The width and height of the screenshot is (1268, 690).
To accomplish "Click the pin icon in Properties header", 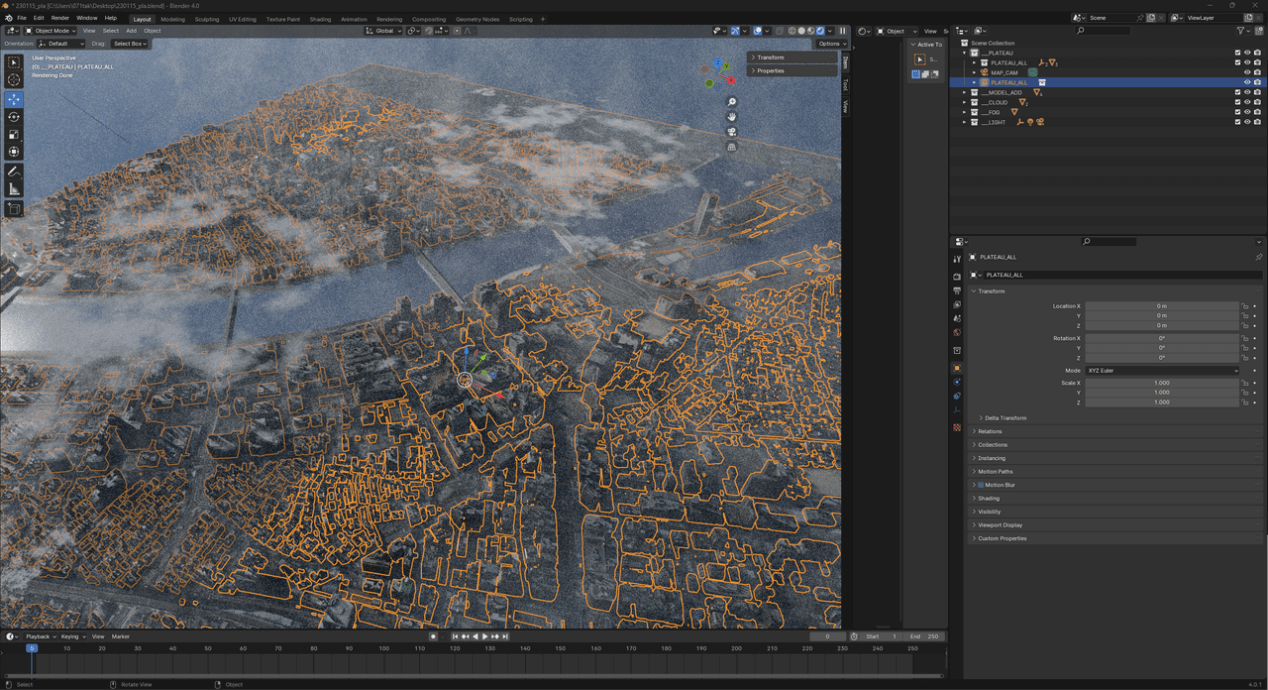I will (x=1259, y=257).
